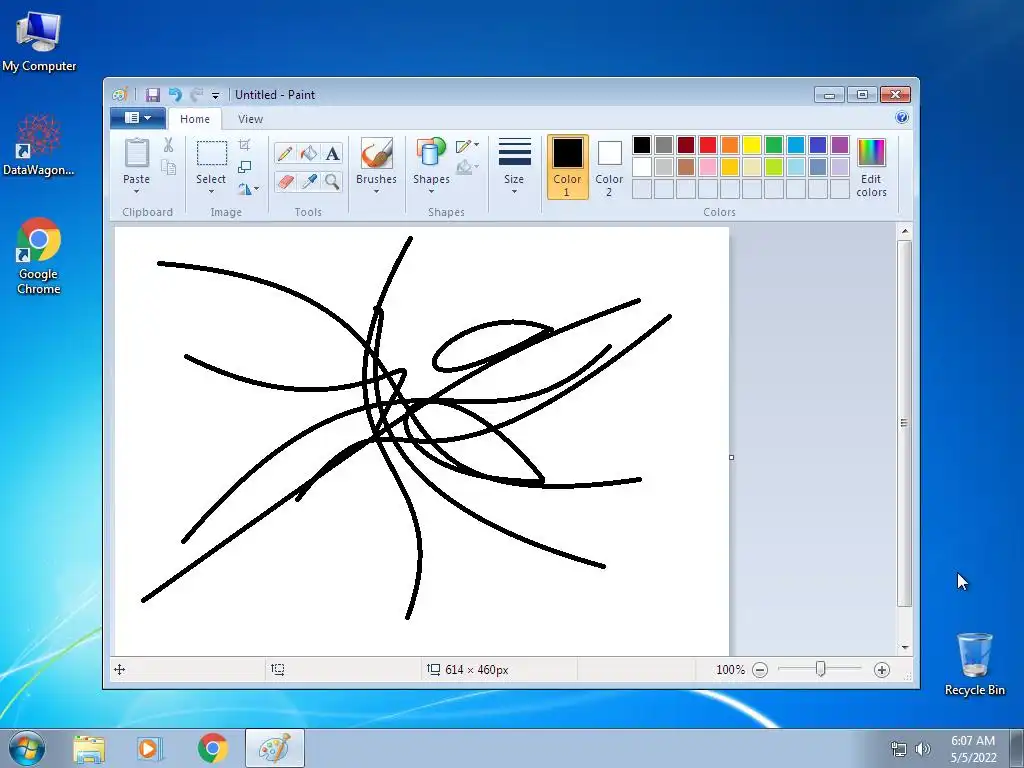Click the Paste clipboard icon
Viewport: 1024px width, 768px height.
pyautogui.click(x=136, y=153)
